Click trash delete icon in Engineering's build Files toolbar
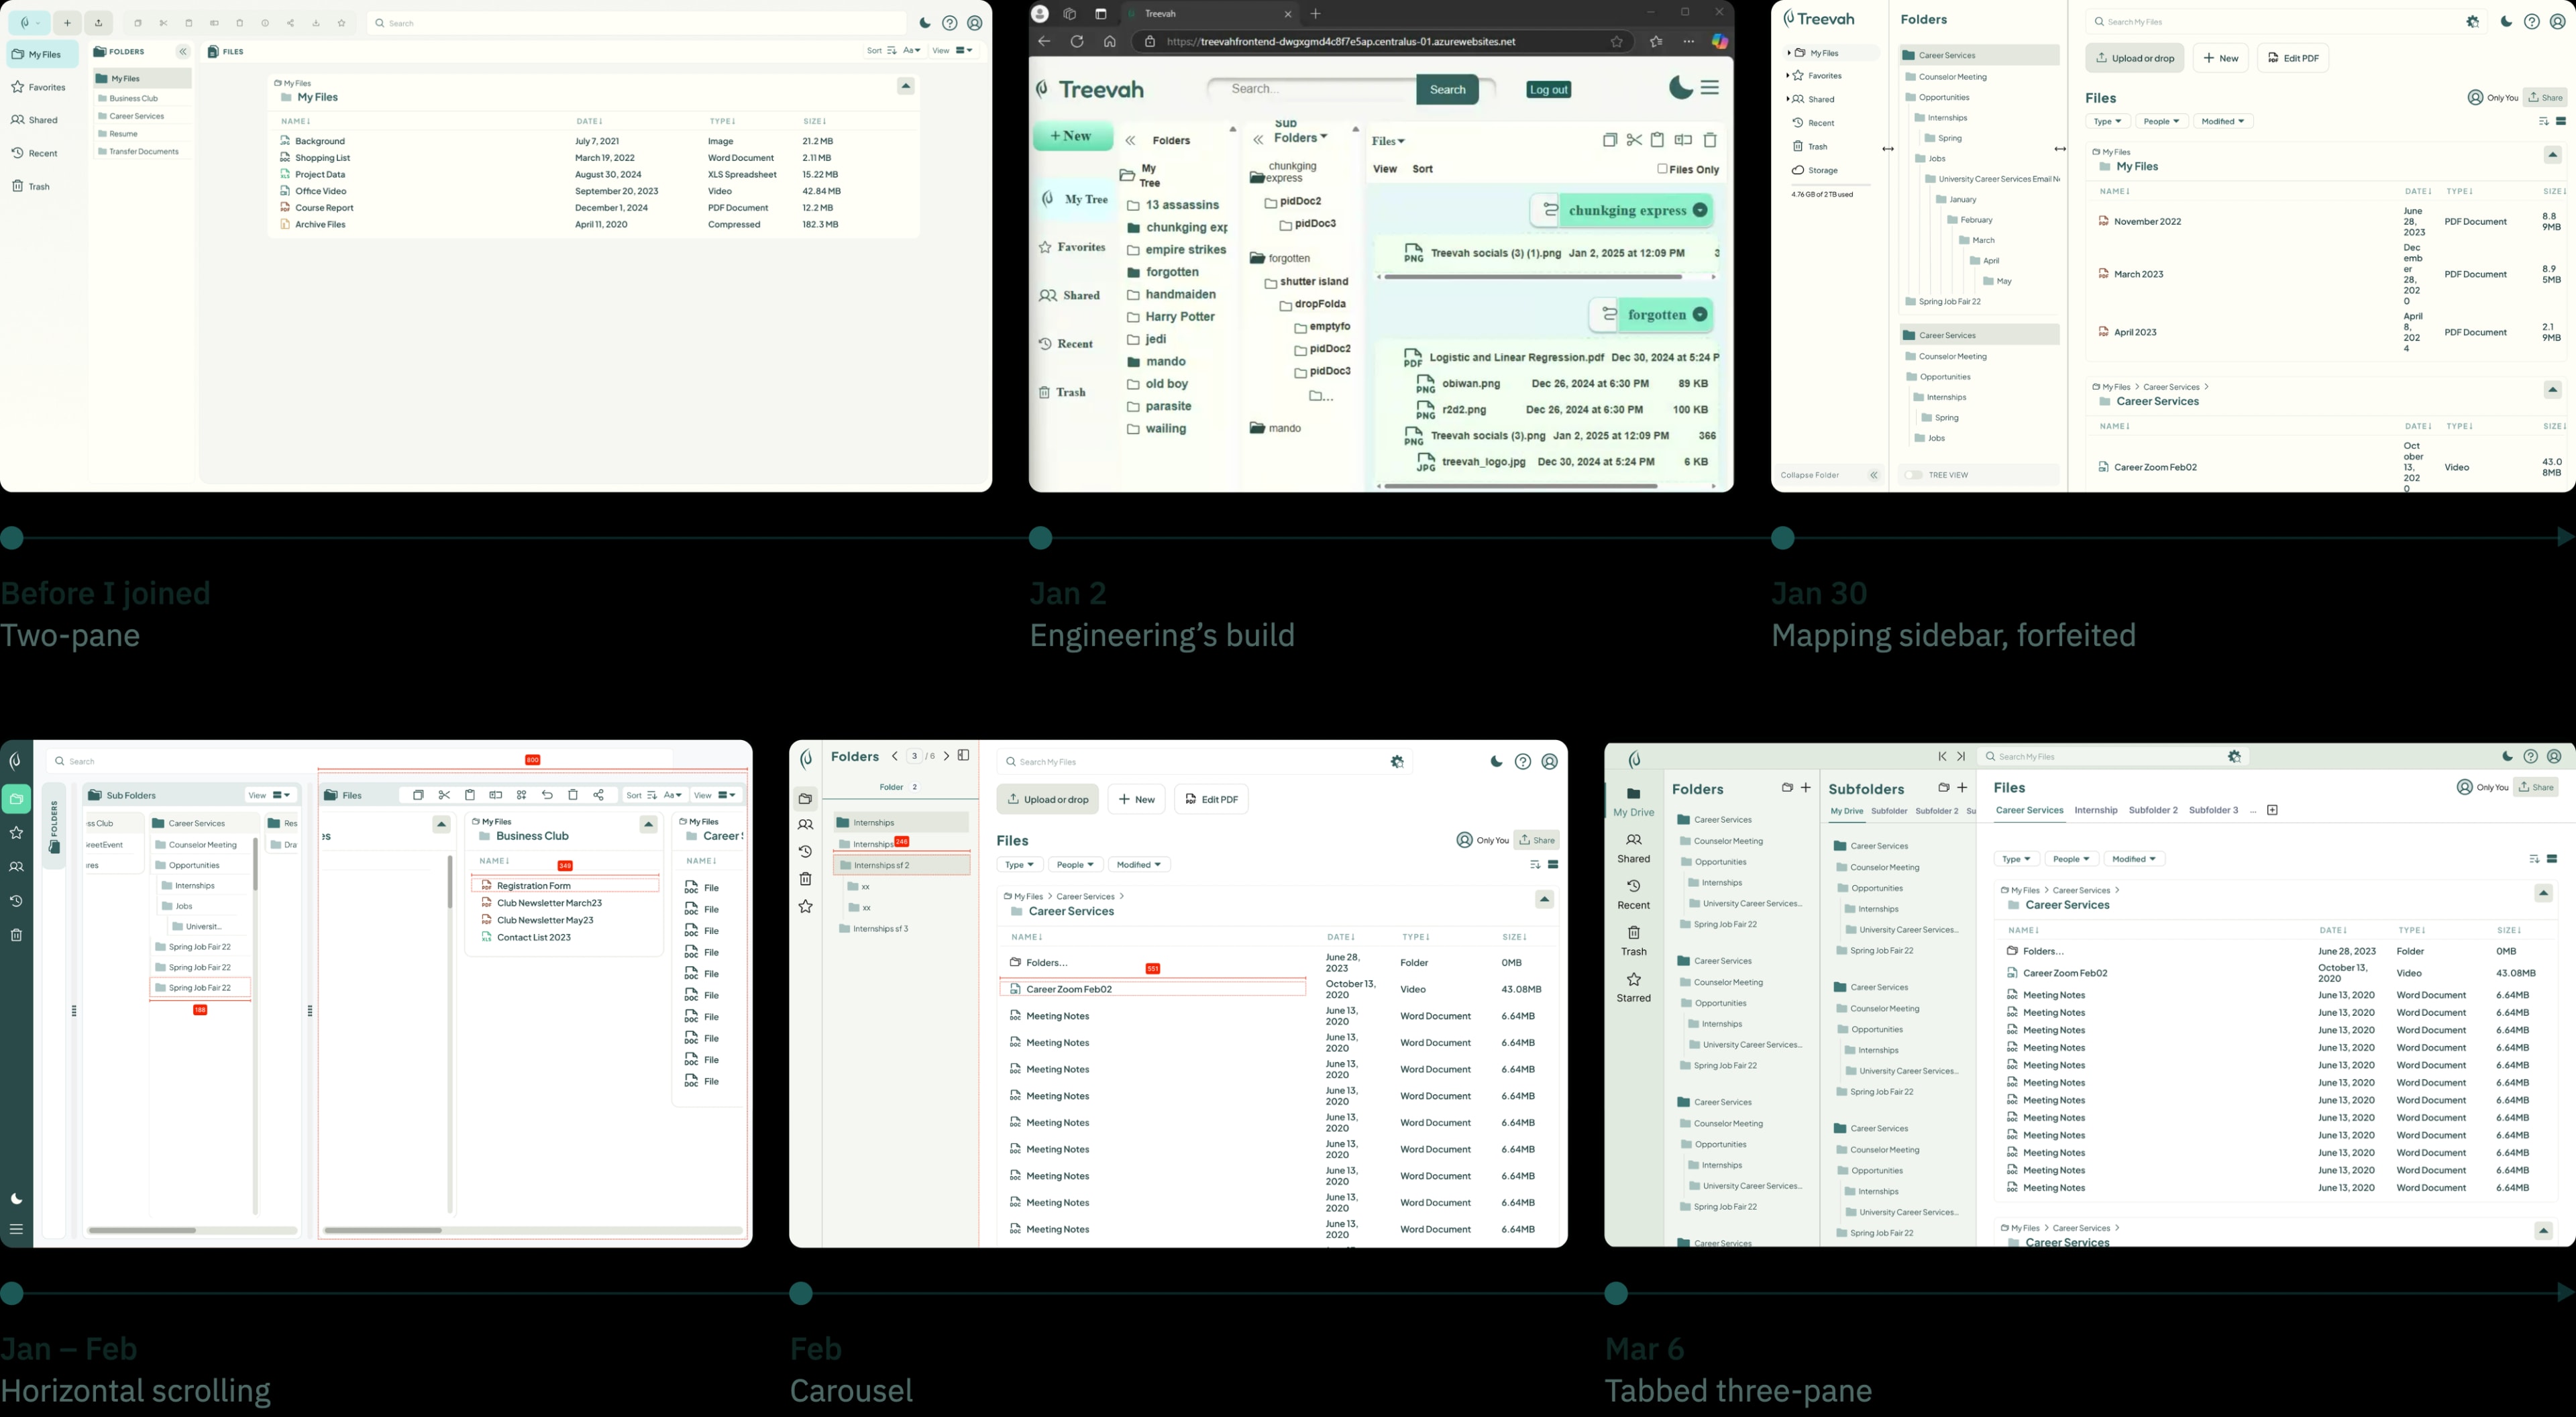 [x=1710, y=140]
